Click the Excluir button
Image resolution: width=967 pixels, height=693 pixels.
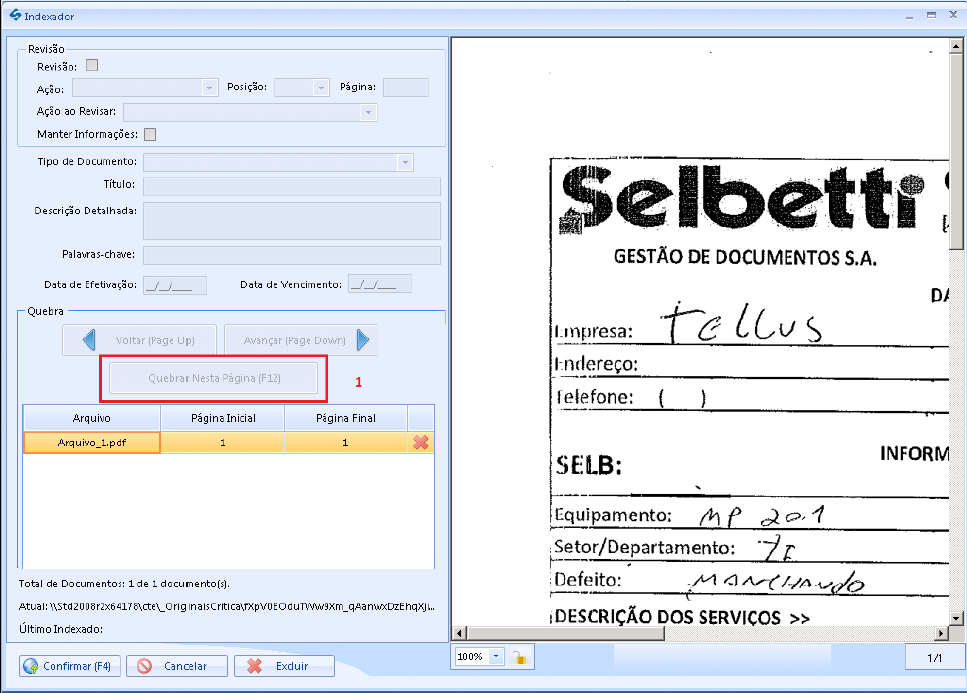coord(284,666)
